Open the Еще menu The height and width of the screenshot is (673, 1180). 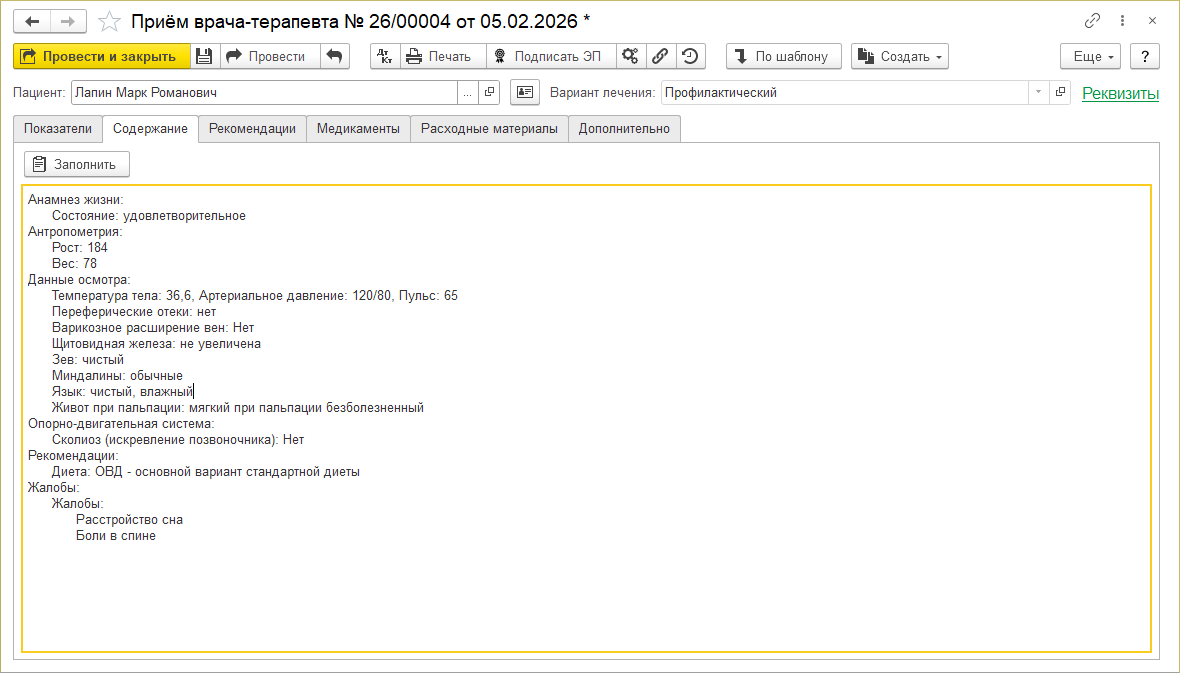click(1090, 56)
